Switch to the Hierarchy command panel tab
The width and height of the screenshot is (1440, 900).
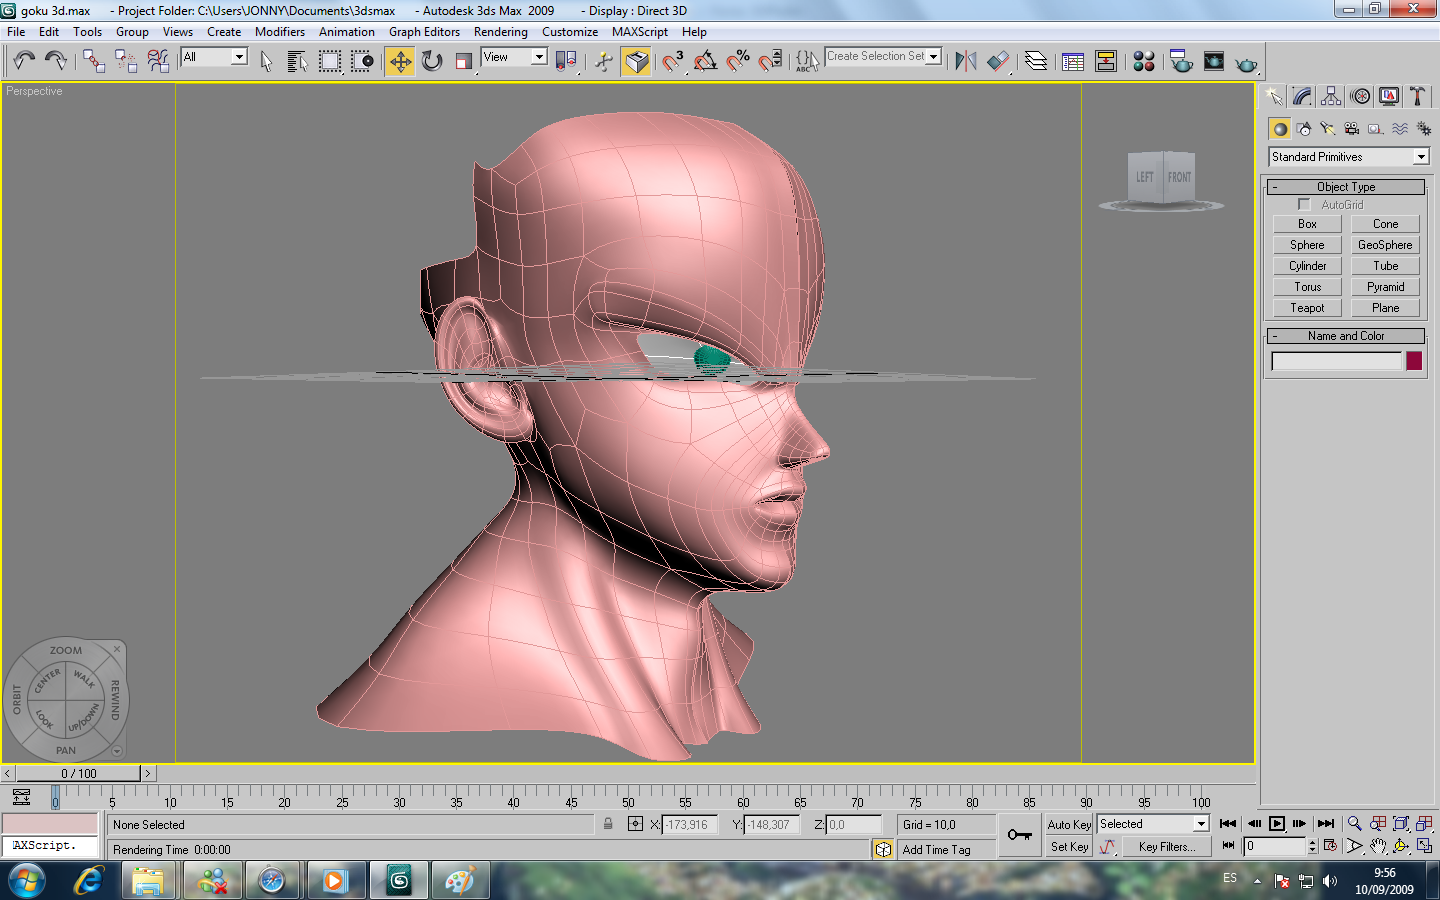click(x=1331, y=96)
